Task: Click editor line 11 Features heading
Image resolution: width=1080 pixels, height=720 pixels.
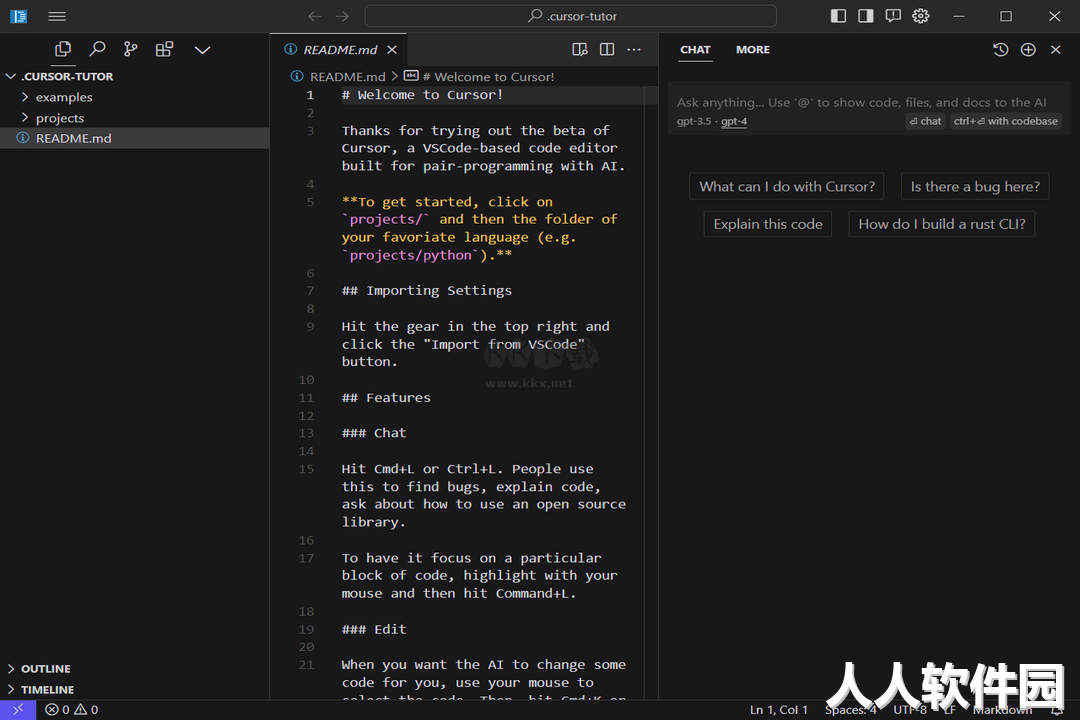Action: point(386,398)
